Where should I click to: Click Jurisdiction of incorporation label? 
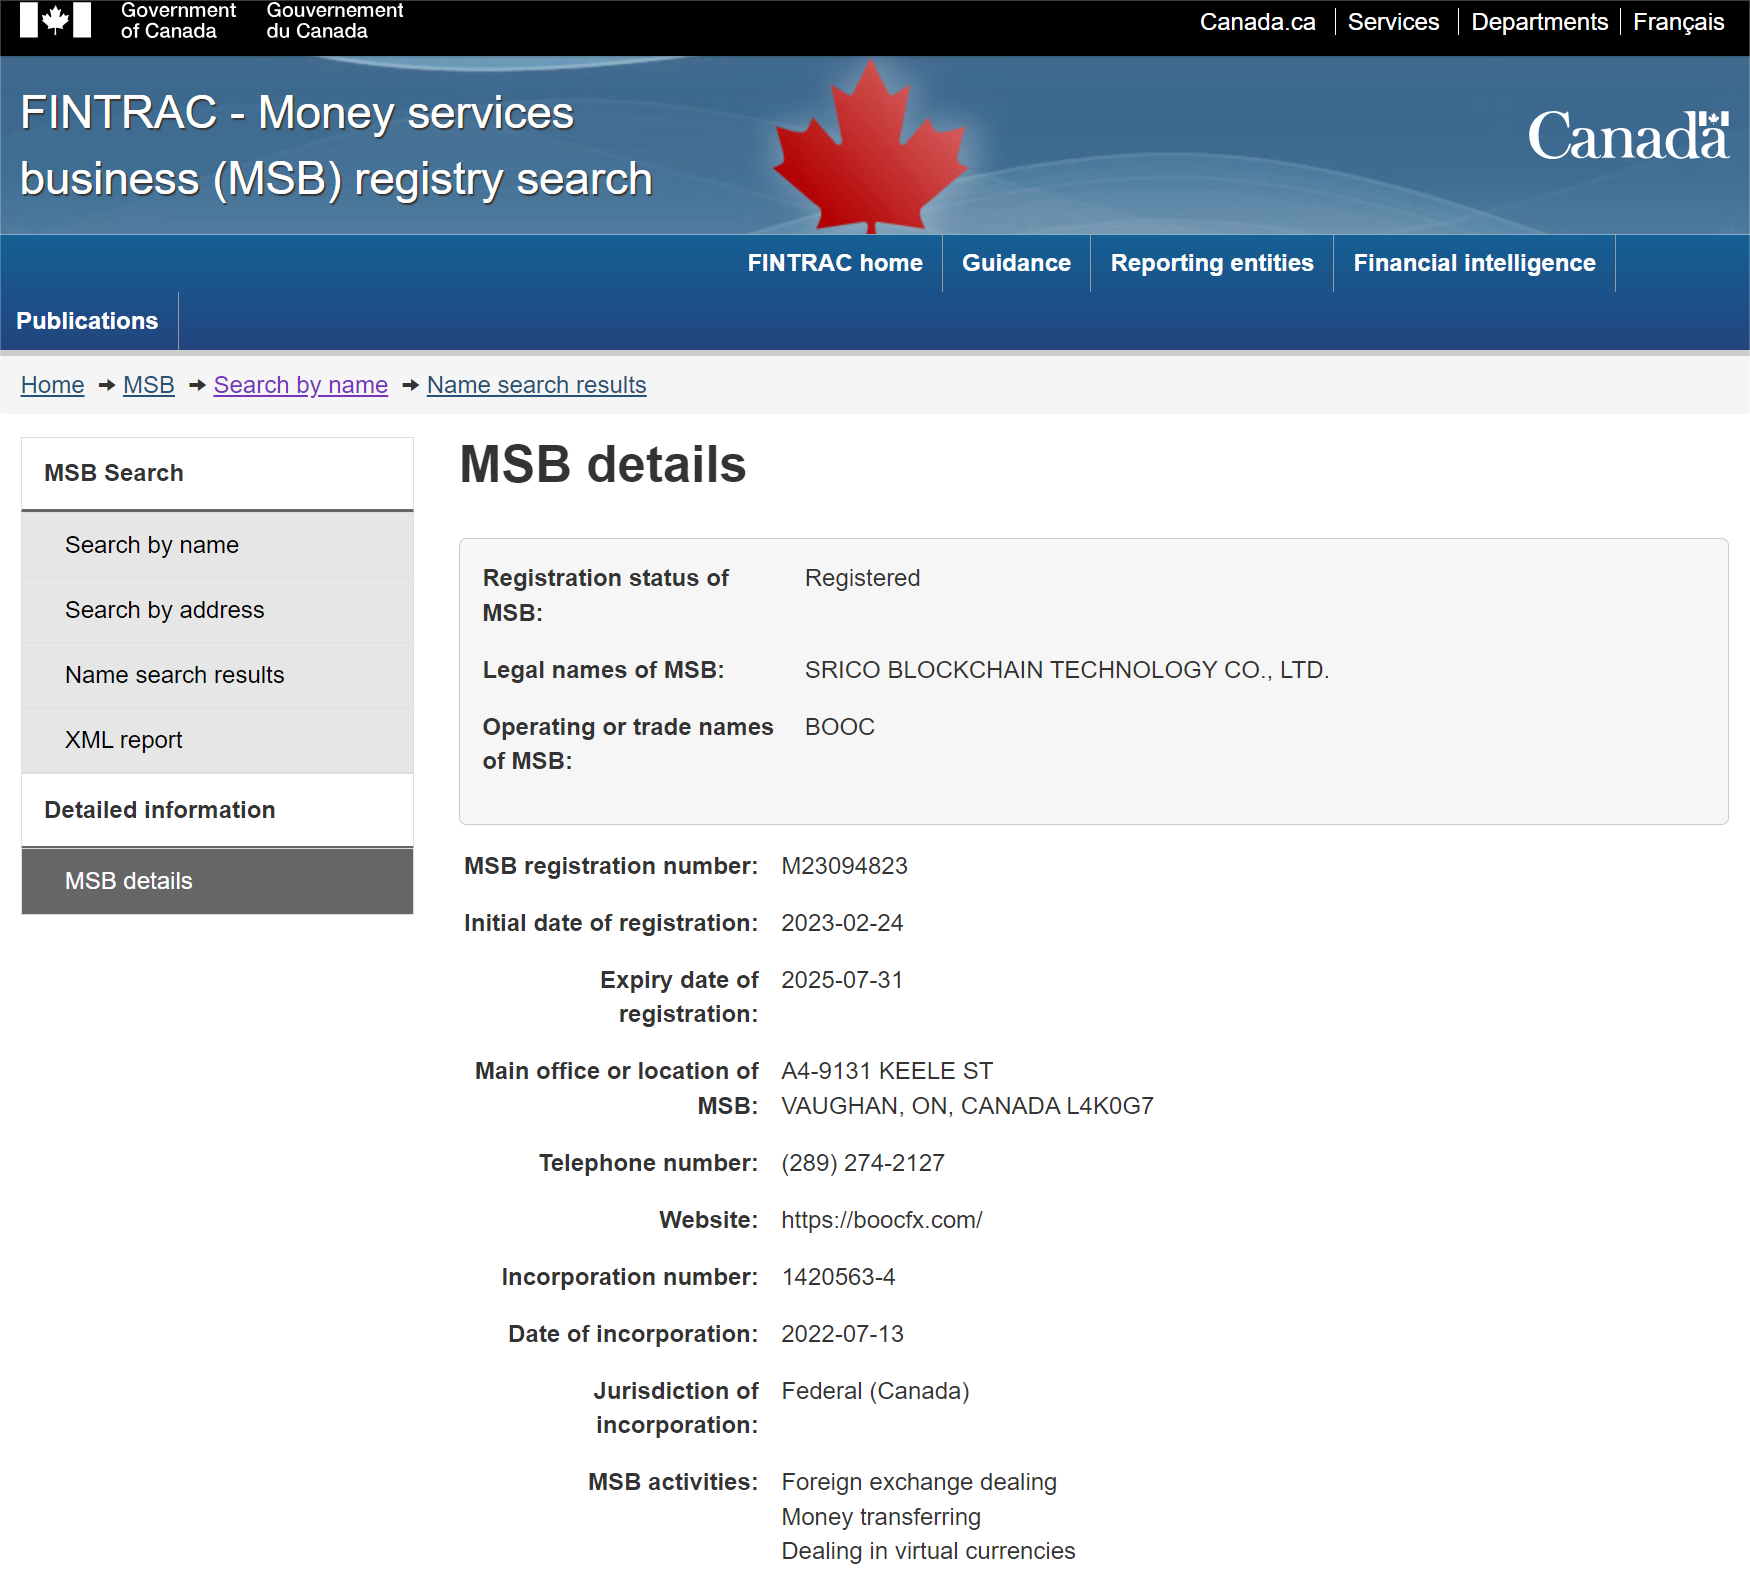point(676,1408)
